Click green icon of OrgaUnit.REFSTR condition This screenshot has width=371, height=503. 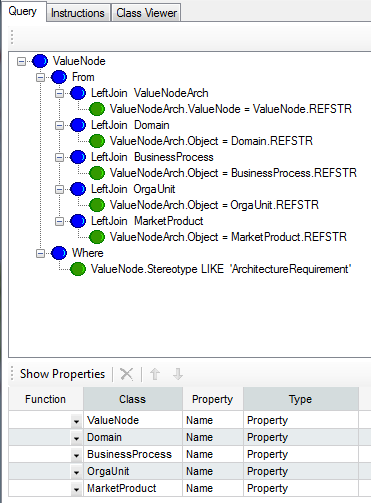[x=97, y=205]
